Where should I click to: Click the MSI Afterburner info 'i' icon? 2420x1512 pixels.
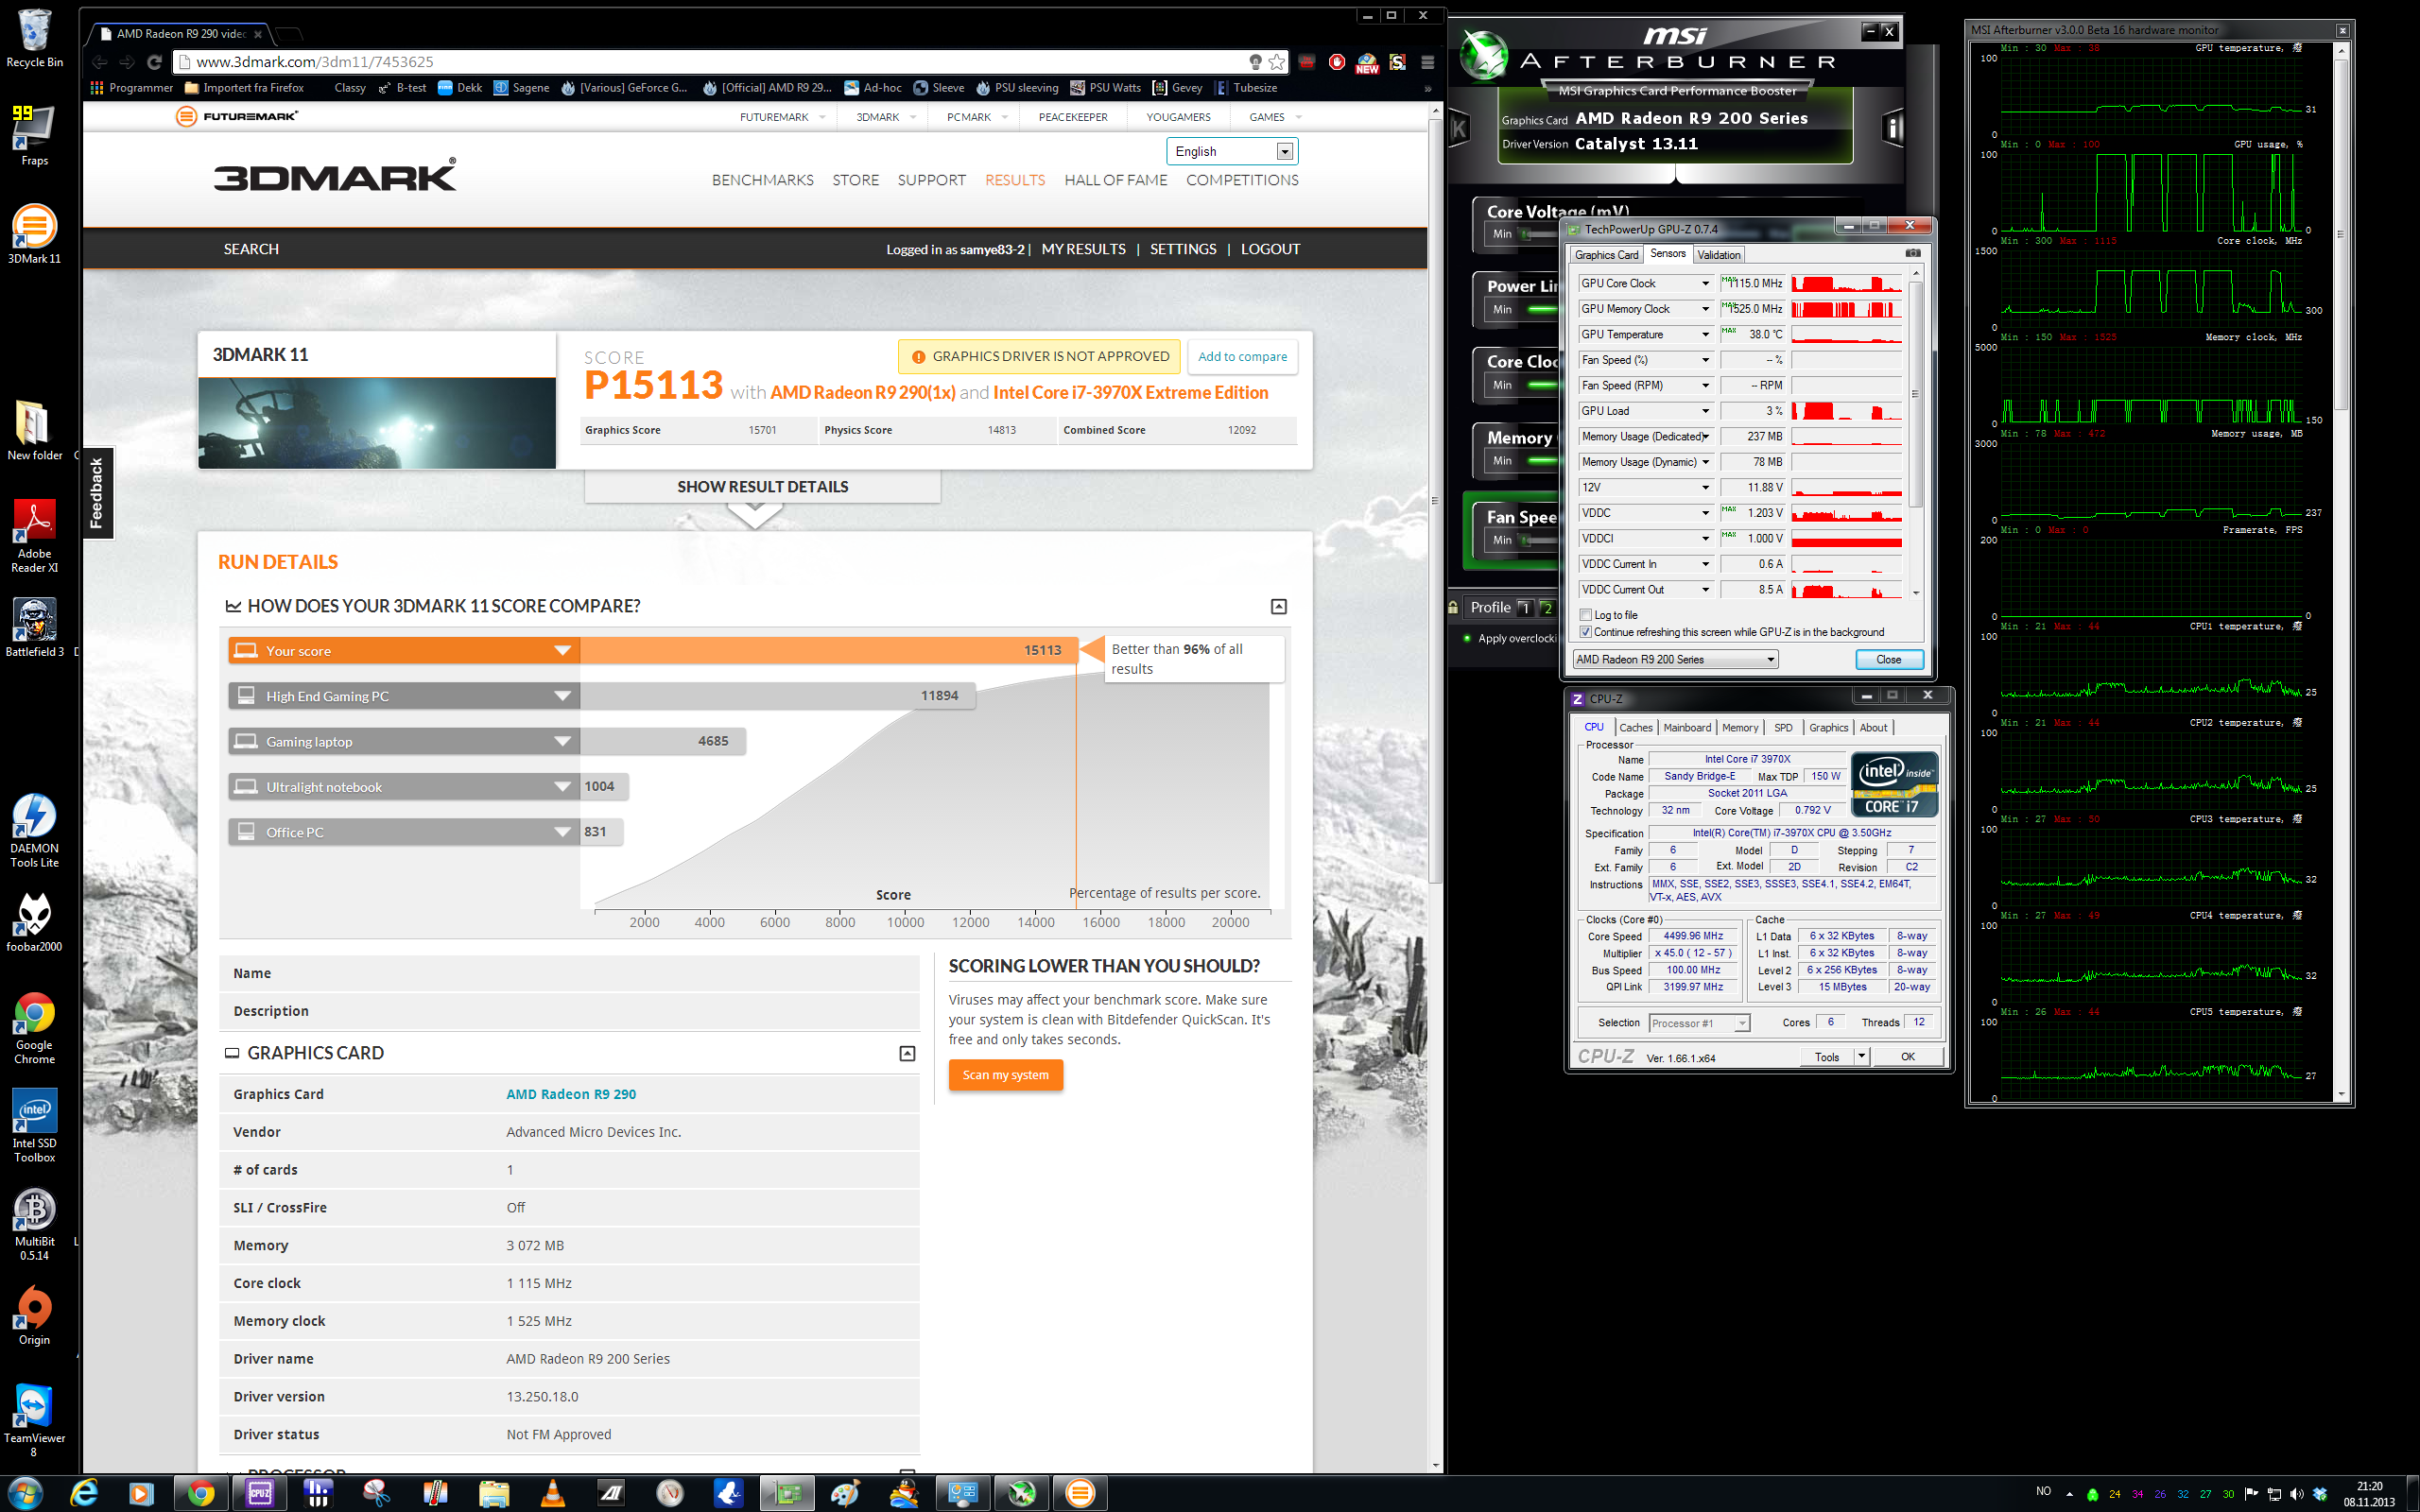(x=1893, y=128)
